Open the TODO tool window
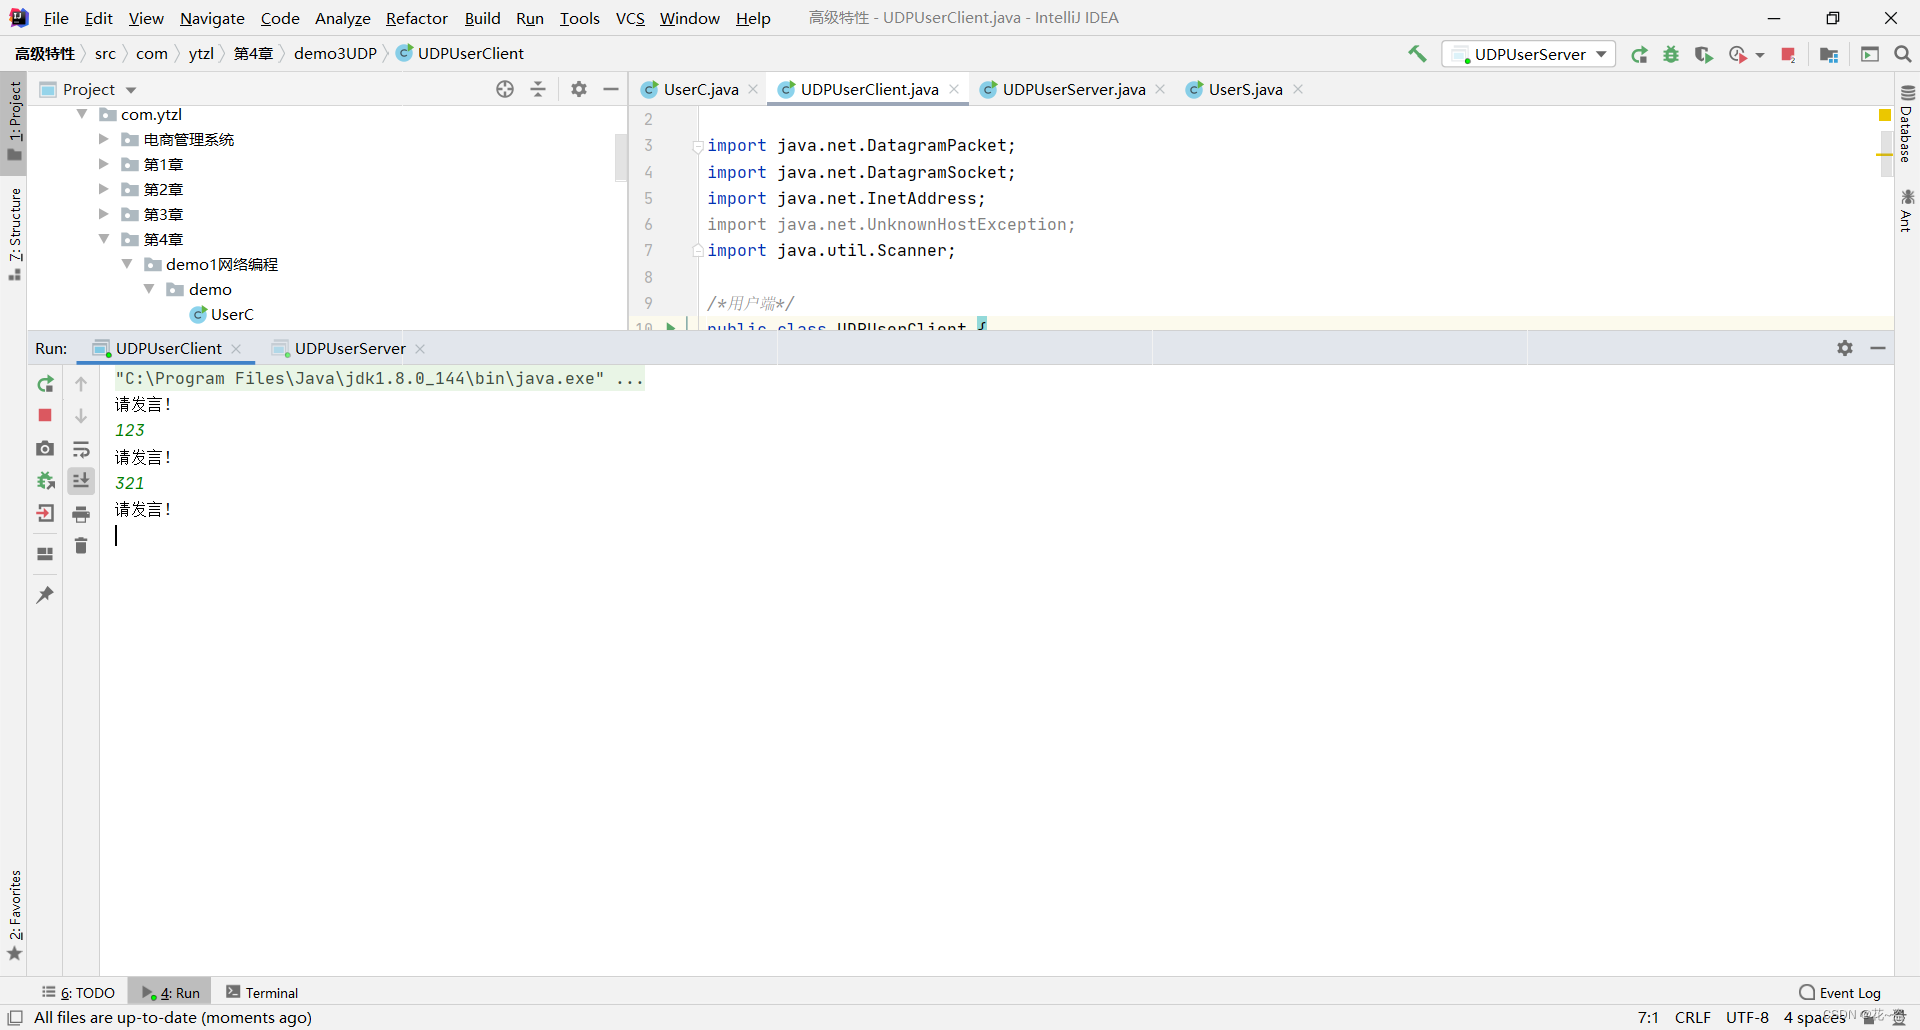The image size is (1920, 1030). click(x=79, y=992)
